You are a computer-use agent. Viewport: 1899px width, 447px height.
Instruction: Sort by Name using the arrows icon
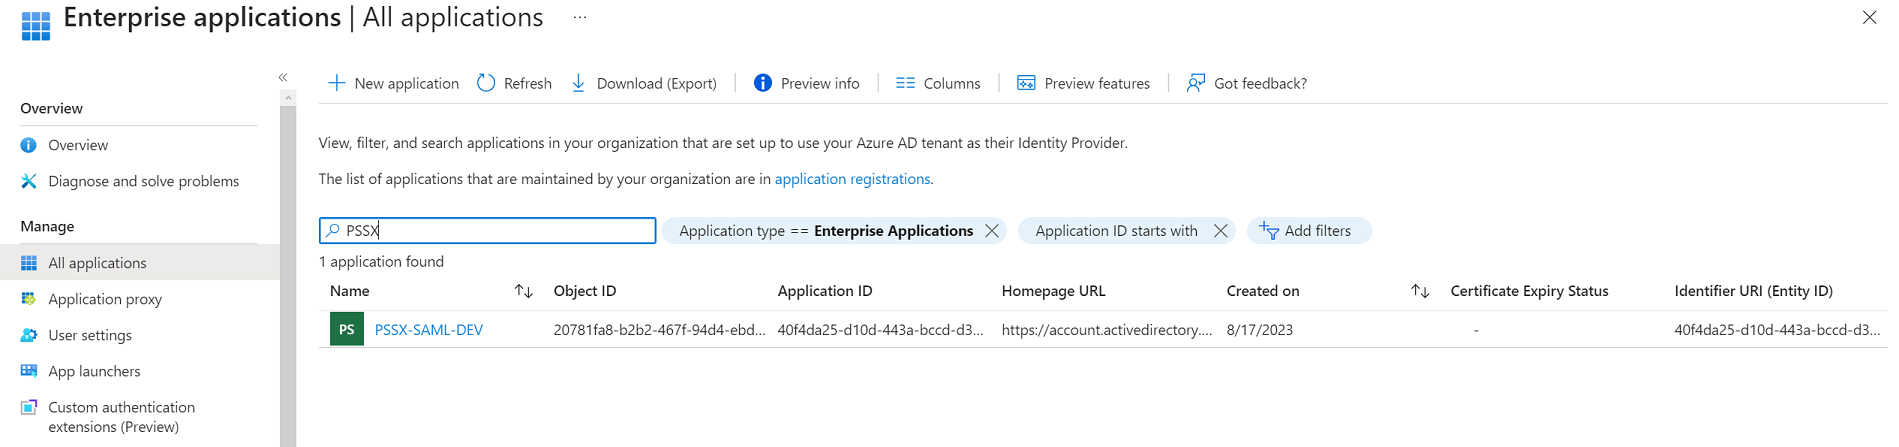[x=523, y=291]
